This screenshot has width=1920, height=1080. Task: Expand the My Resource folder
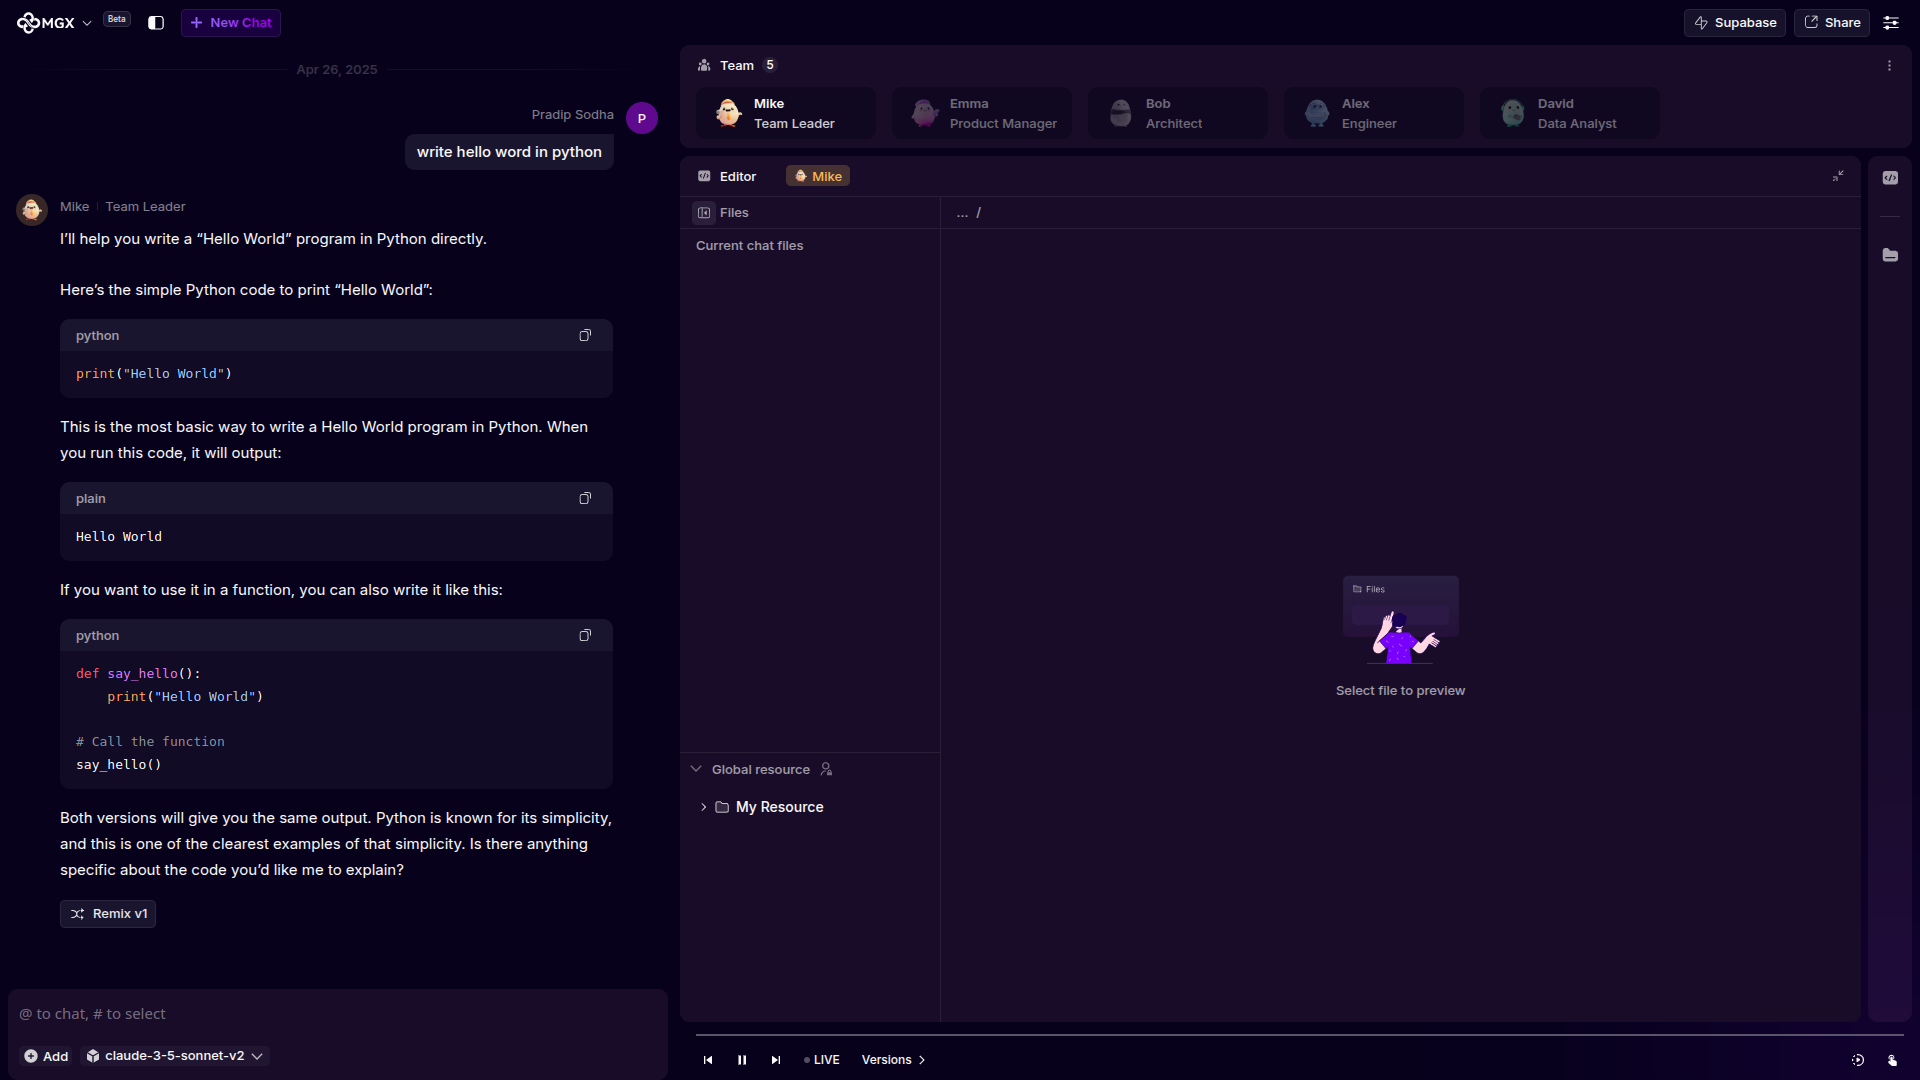coord(704,807)
